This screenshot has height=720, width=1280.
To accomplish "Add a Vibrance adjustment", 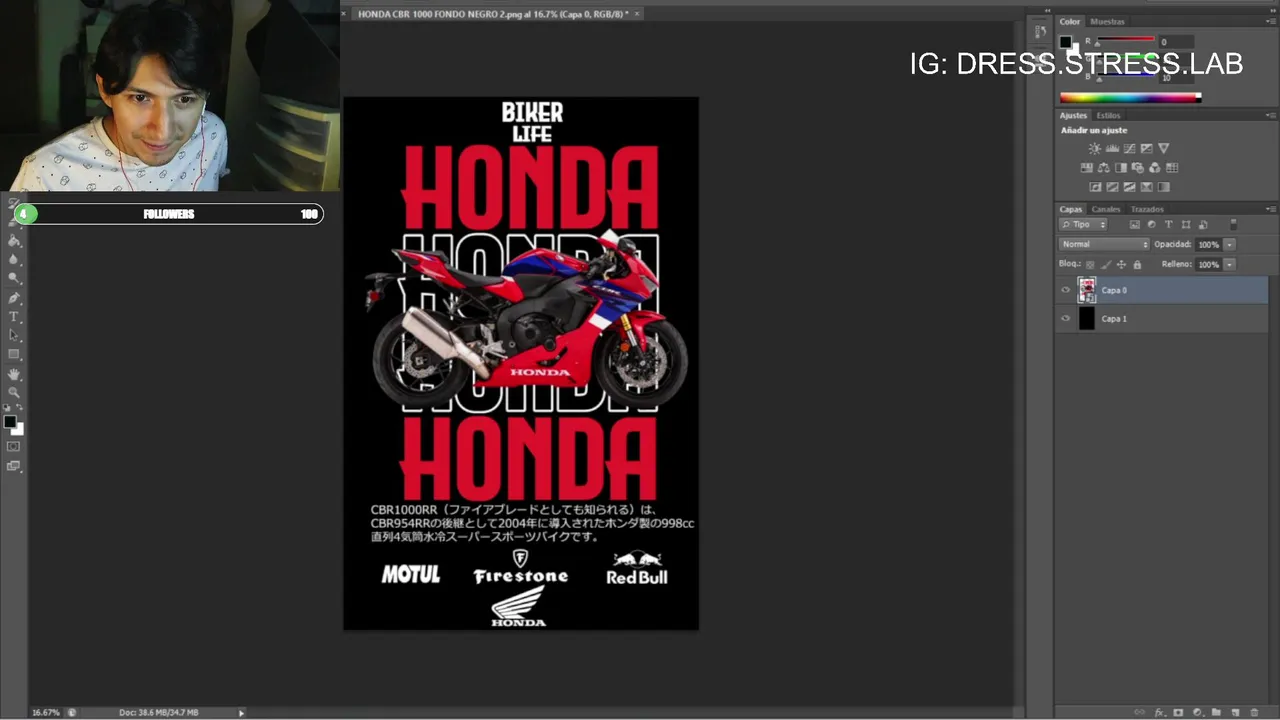I will pos(1164,148).
